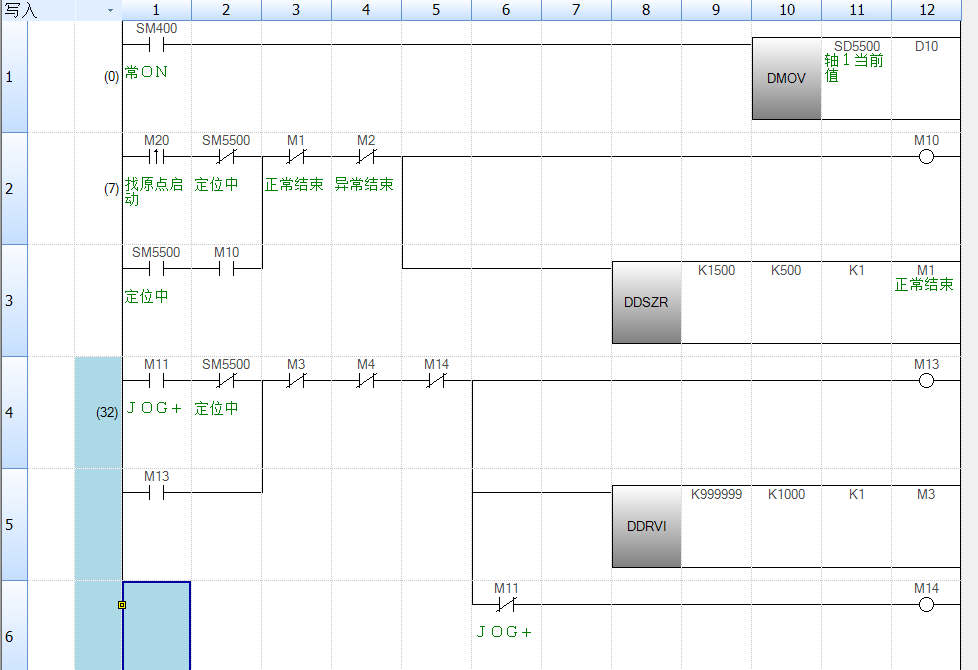Select the D10 destination operand
The width and height of the screenshot is (978, 670).
[926, 47]
